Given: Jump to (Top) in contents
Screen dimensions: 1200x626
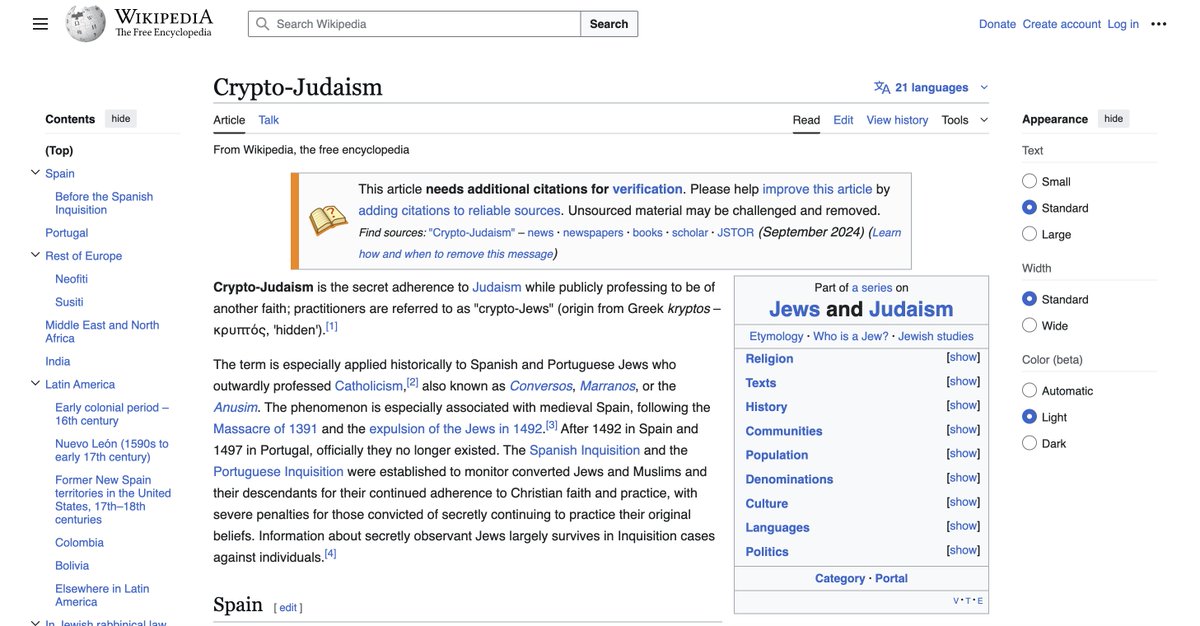Looking at the screenshot, I should tap(59, 150).
